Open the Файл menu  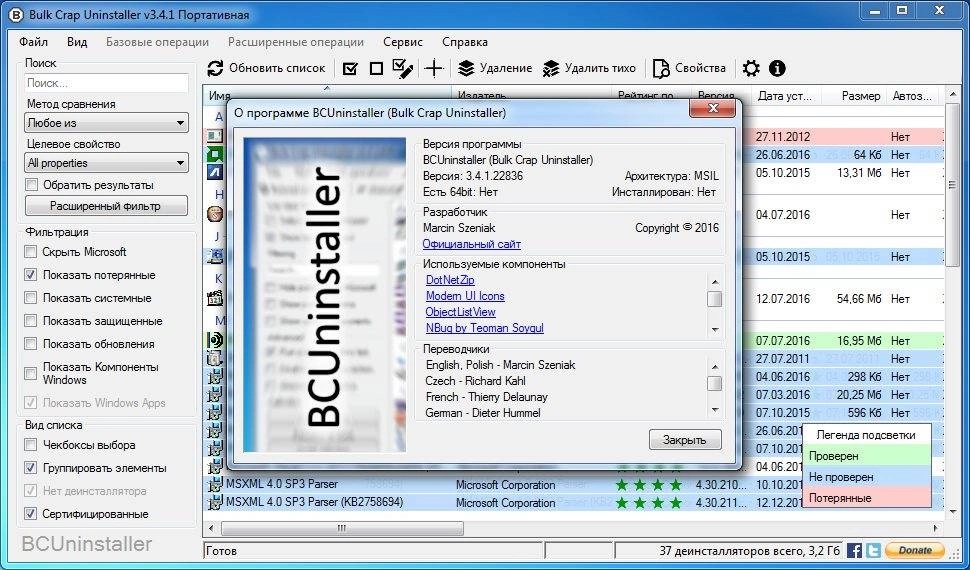[x=33, y=42]
